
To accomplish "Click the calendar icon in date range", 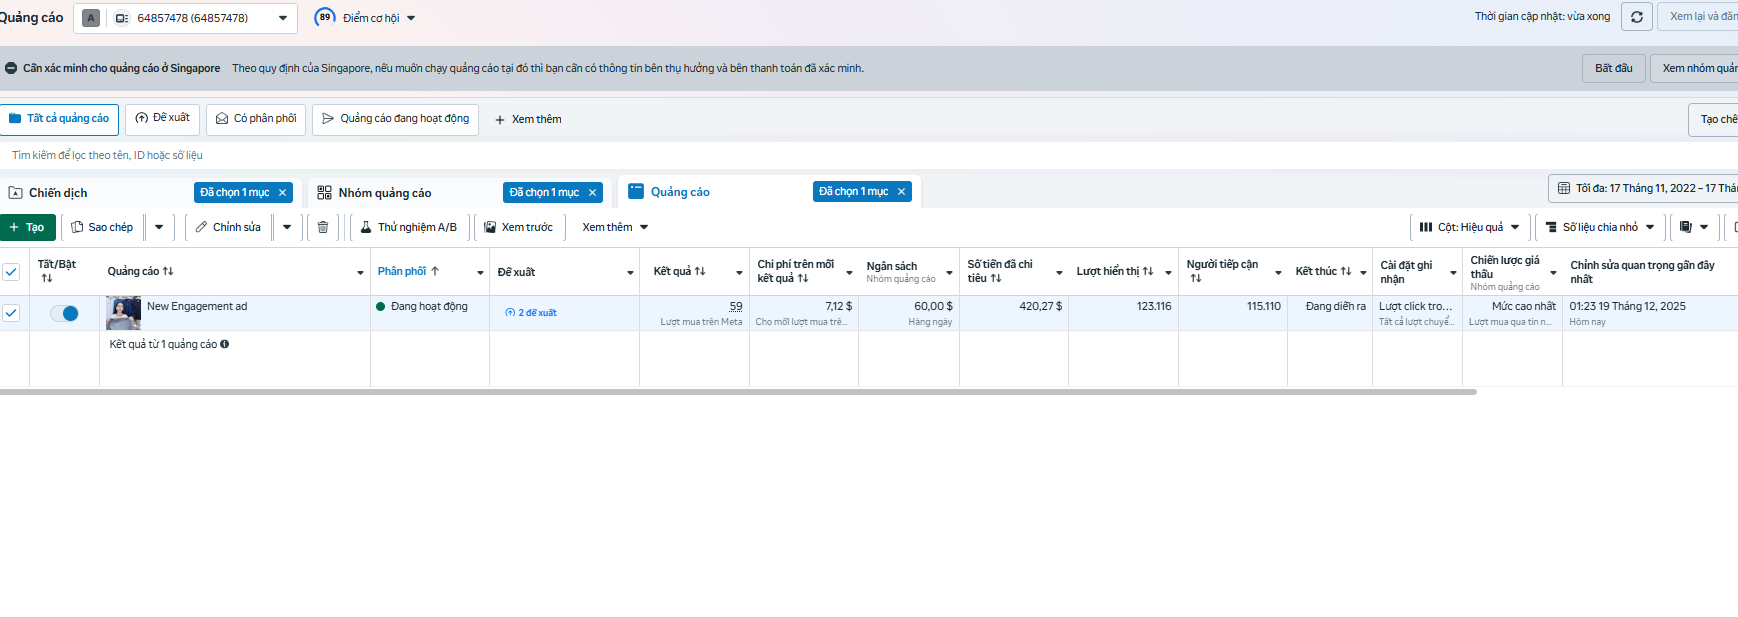I will 1564,188.
